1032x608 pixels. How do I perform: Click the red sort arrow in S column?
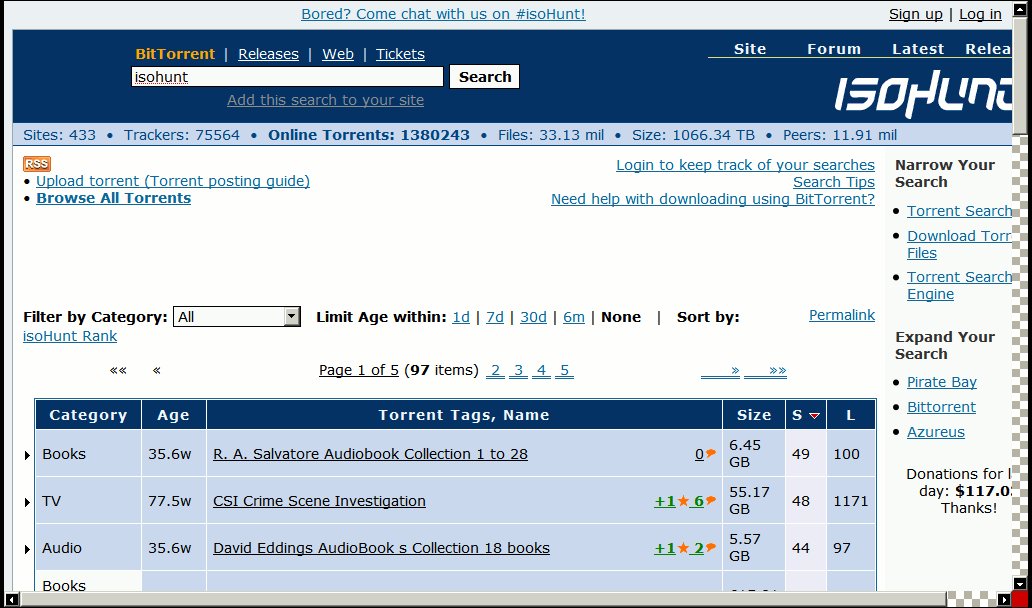tap(814, 415)
